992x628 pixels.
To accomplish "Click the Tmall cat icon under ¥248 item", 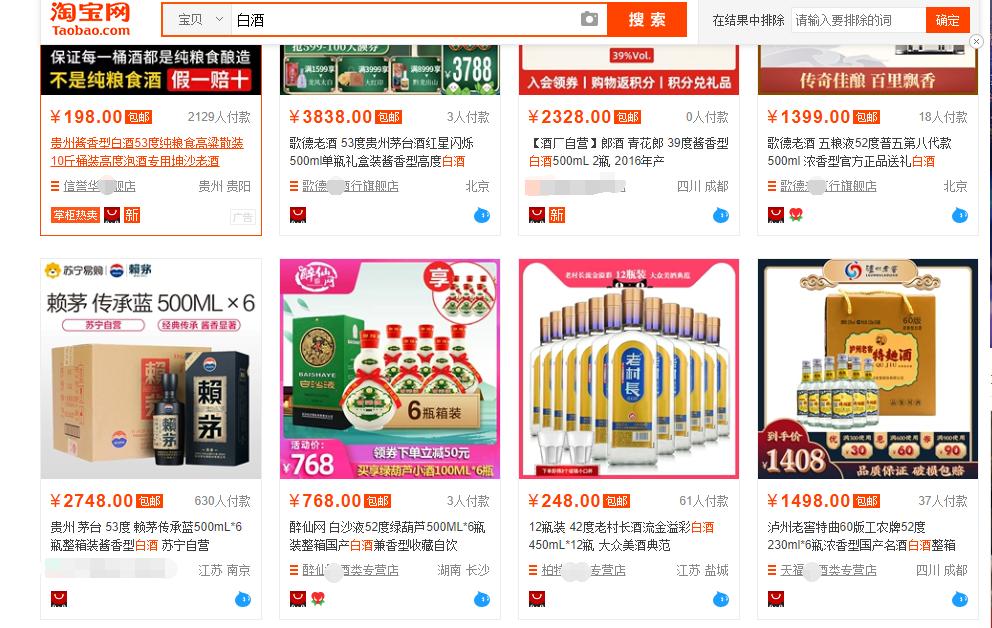I will [x=536, y=599].
